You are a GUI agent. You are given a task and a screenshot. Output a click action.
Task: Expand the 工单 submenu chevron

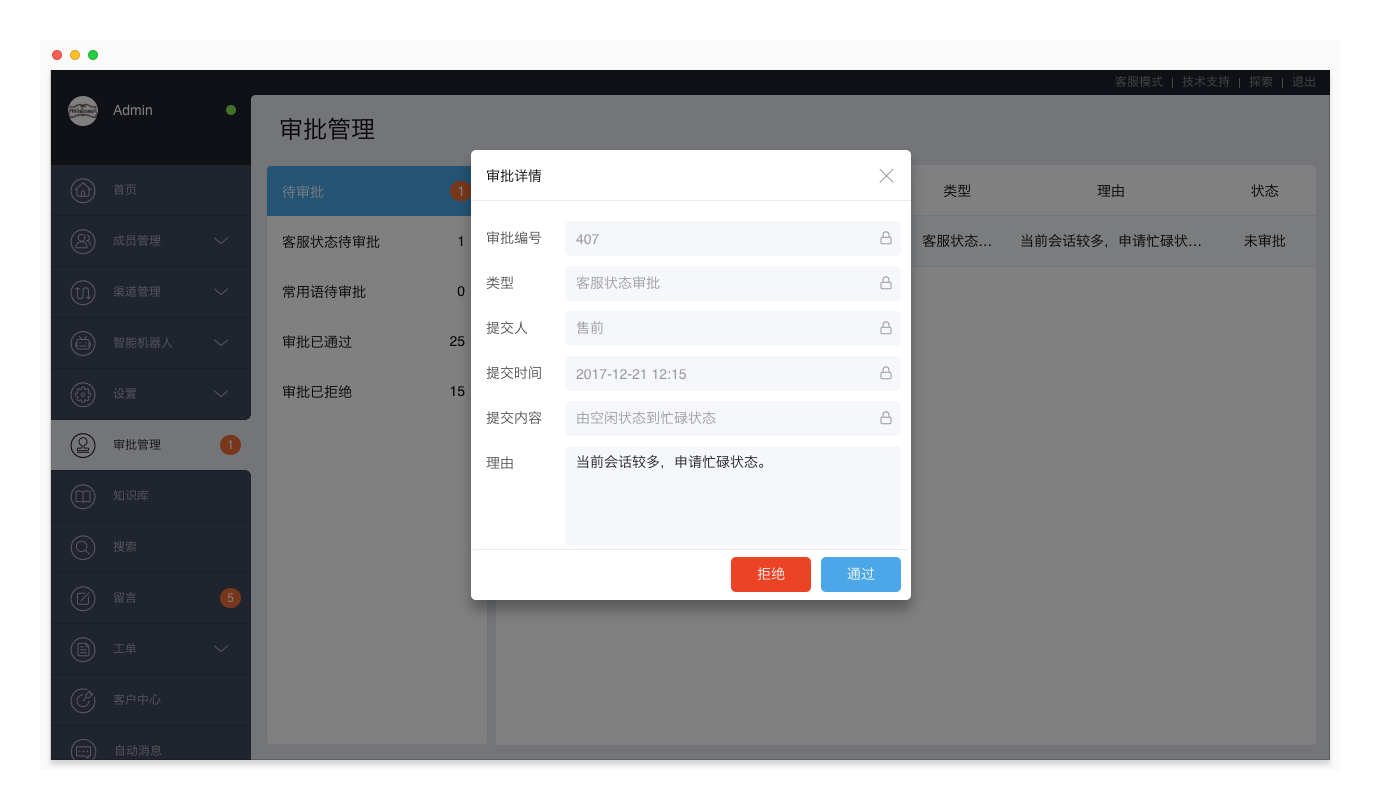coord(222,649)
